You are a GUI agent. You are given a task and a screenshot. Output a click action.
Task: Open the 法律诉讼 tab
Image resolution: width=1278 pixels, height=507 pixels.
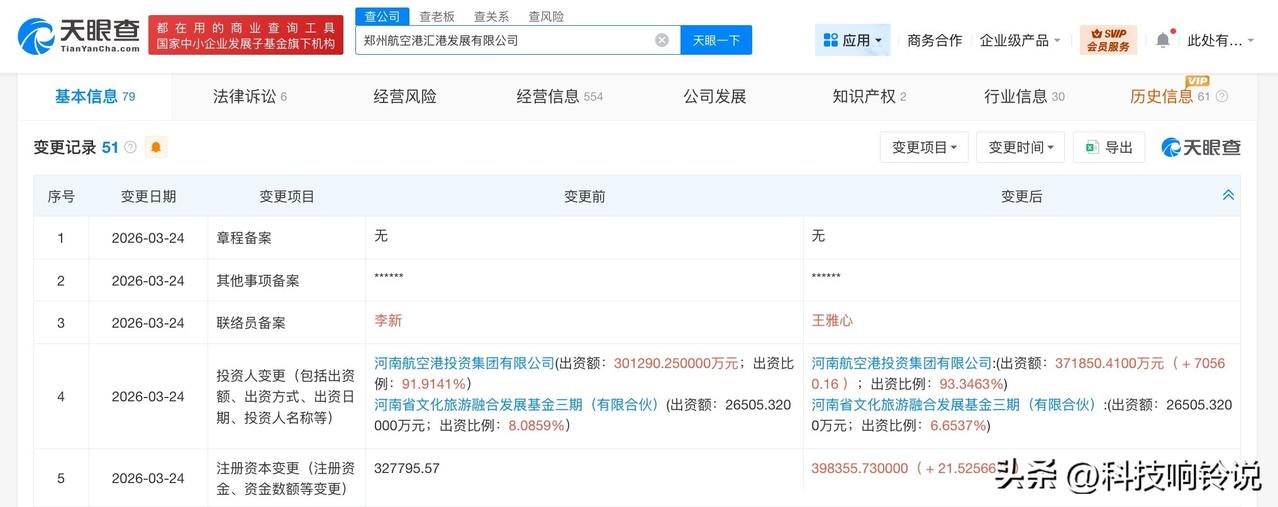250,97
